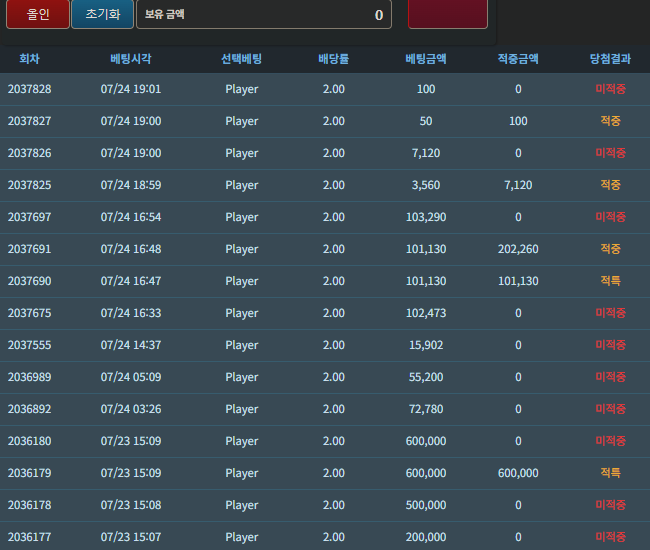The image size is (650, 550).
Task: Click bet amount 3,560
Action: (426, 185)
